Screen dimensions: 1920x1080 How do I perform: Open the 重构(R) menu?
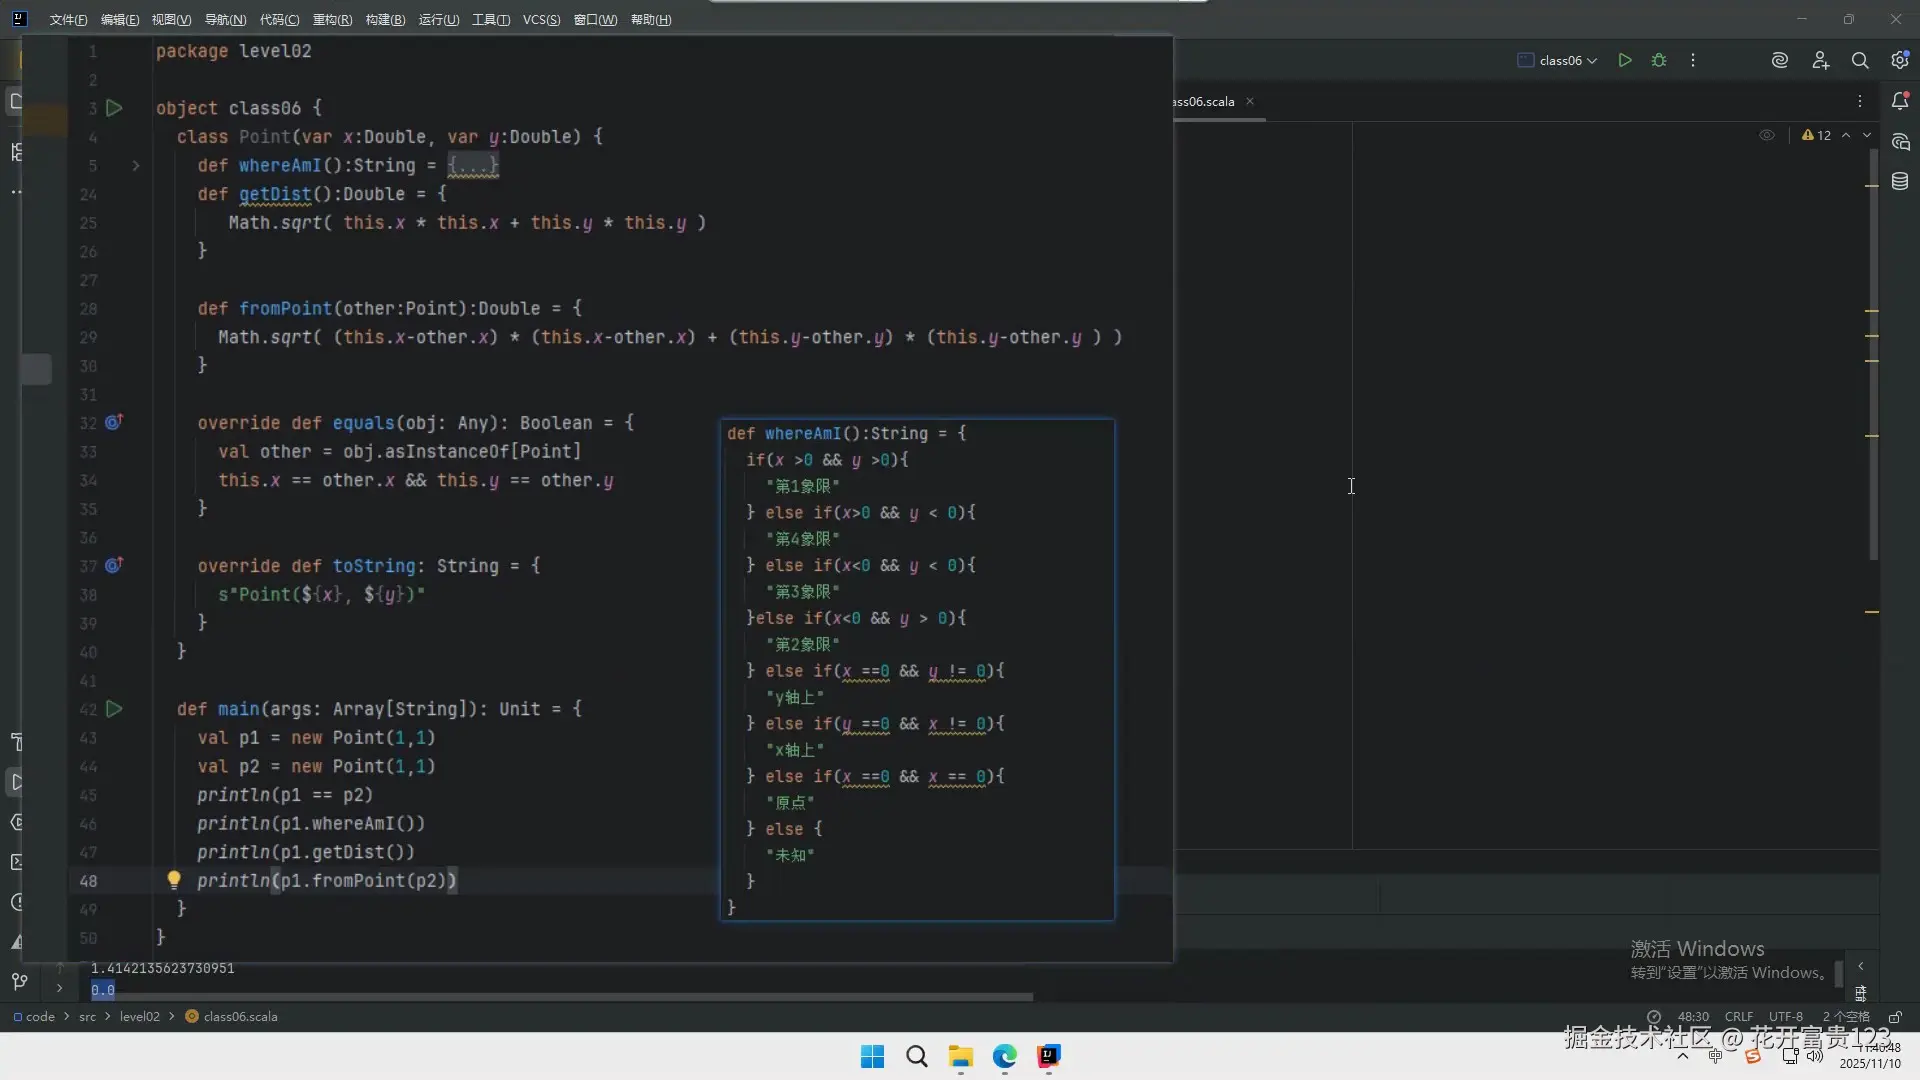[332, 20]
